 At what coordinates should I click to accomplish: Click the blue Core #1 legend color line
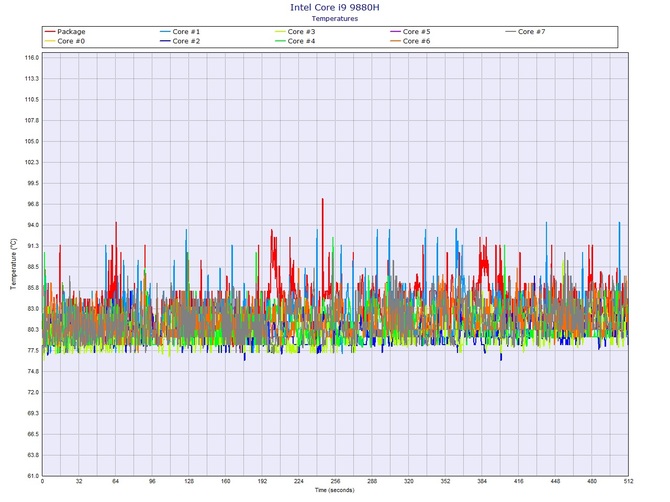[x=165, y=32]
